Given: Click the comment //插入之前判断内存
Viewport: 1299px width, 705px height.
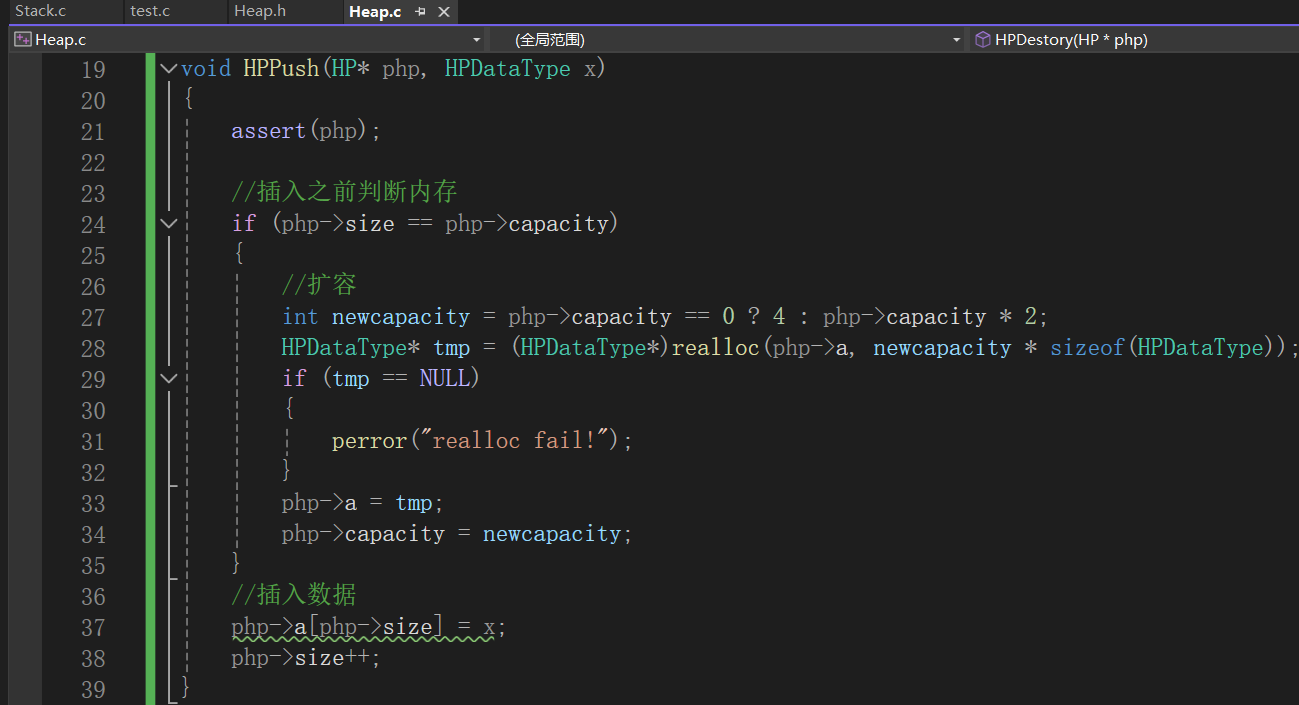Looking at the screenshot, I should point(344,192).
